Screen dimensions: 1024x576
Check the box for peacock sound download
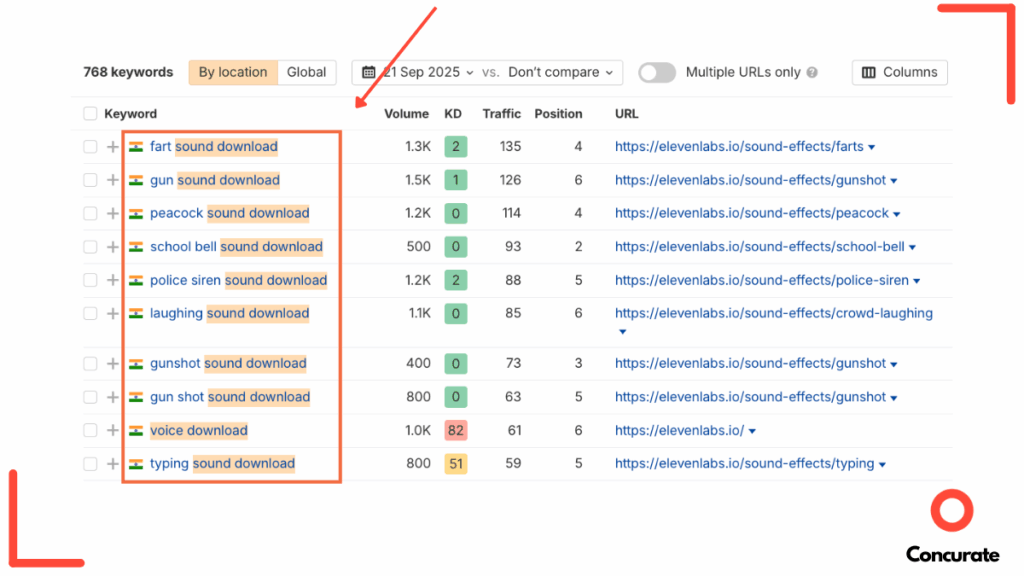90,214
